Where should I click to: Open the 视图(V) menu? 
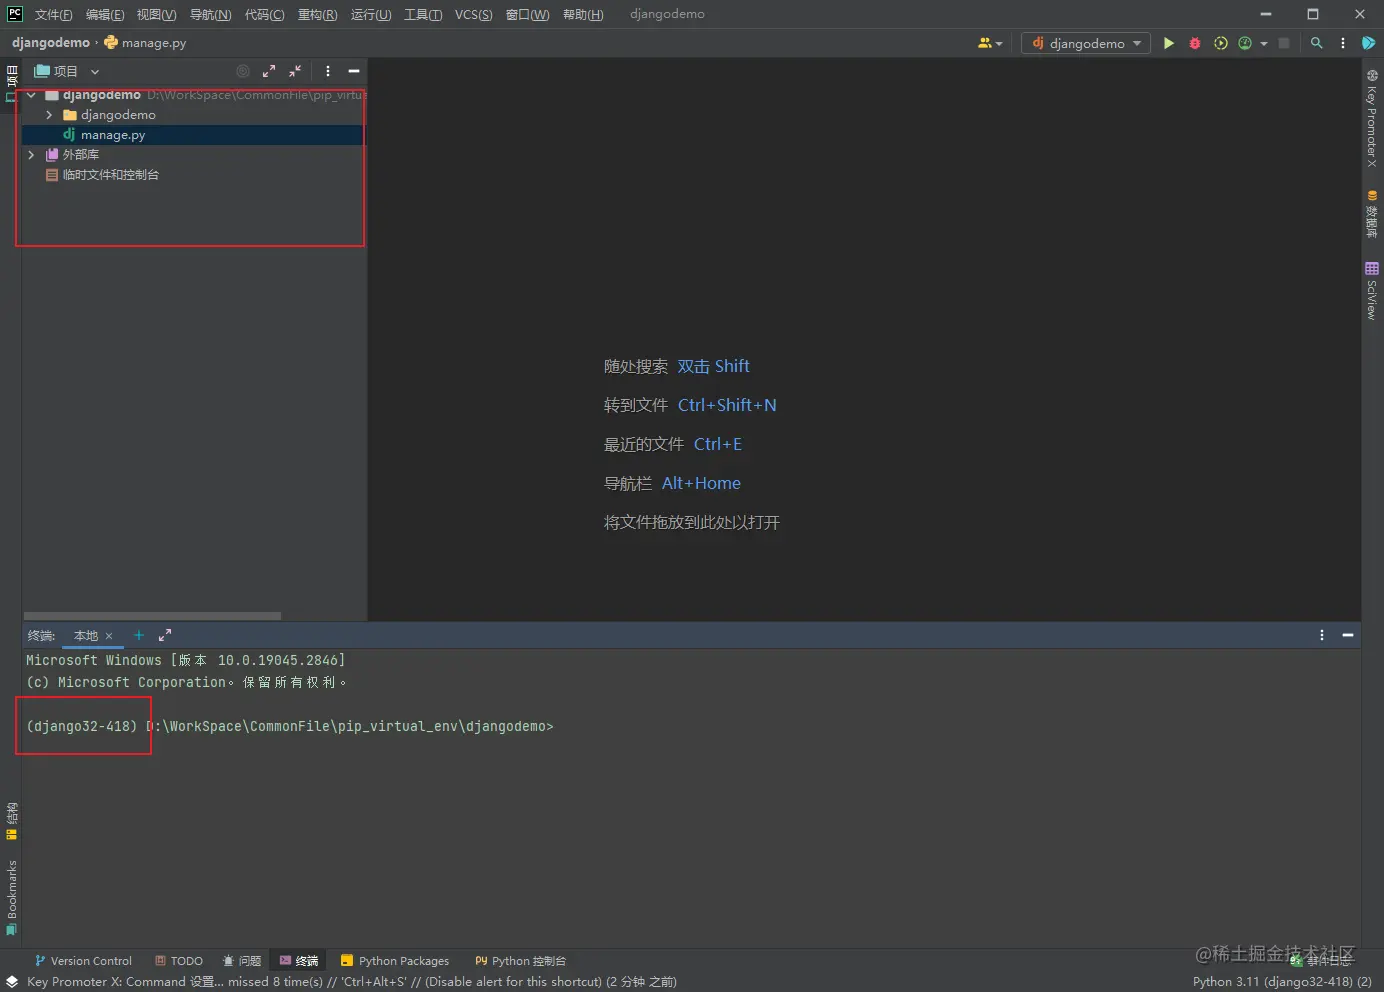tap(156, 14)
